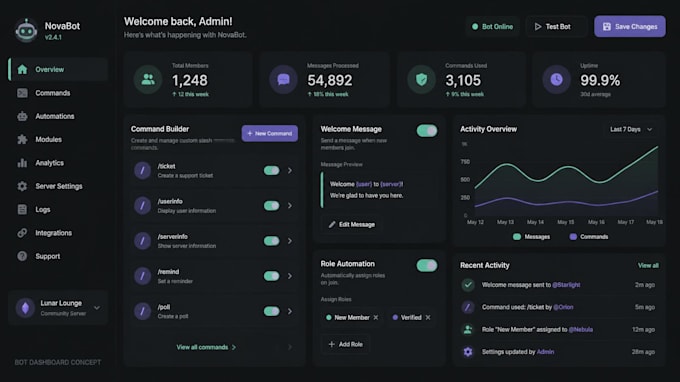680x382 pixels.
Task: Open the Overview menu item
Action: coord(58,69)
